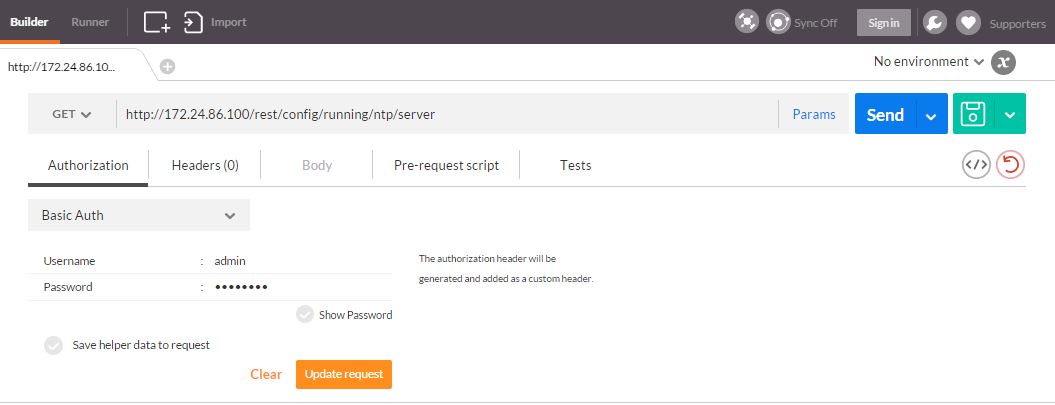This screenshot has width=1055, height=405.
Task: Click the Update request button
Action: click(x=344, y=374)
